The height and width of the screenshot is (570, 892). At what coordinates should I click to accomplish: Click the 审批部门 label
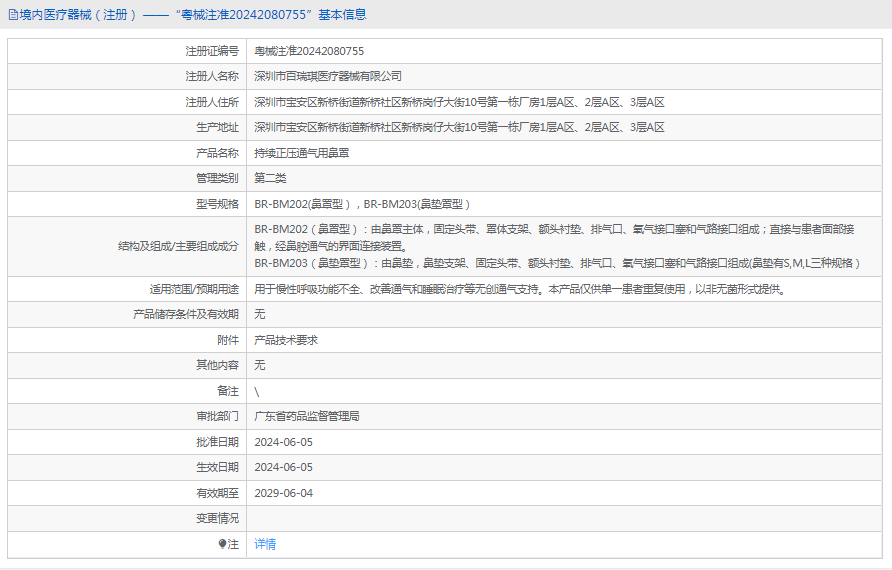(217, 416)
